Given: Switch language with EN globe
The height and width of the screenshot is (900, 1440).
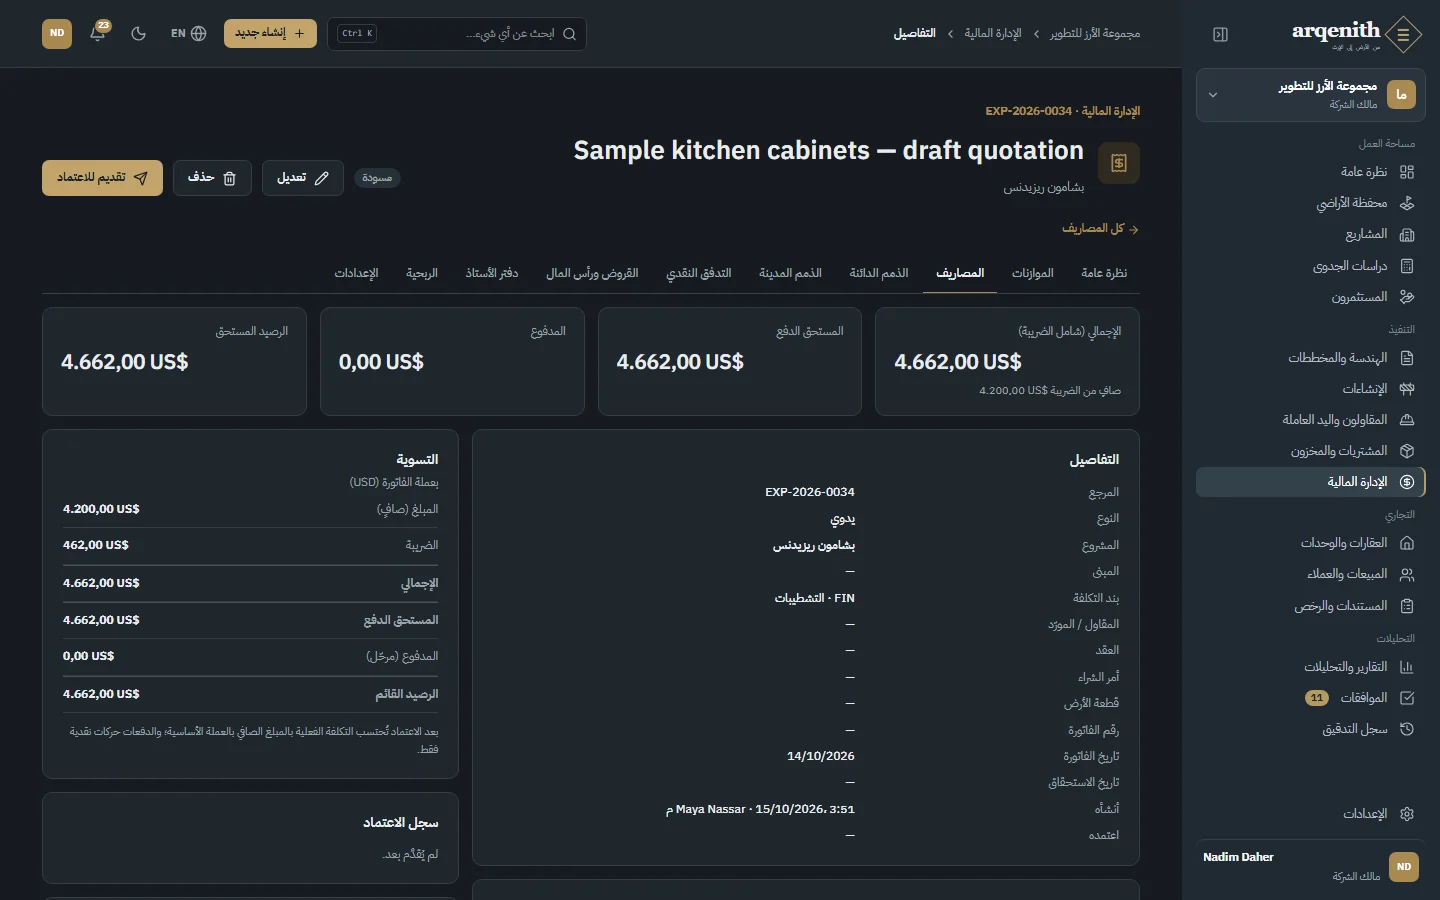Looking at the screenshot, I should click(188, 33).
